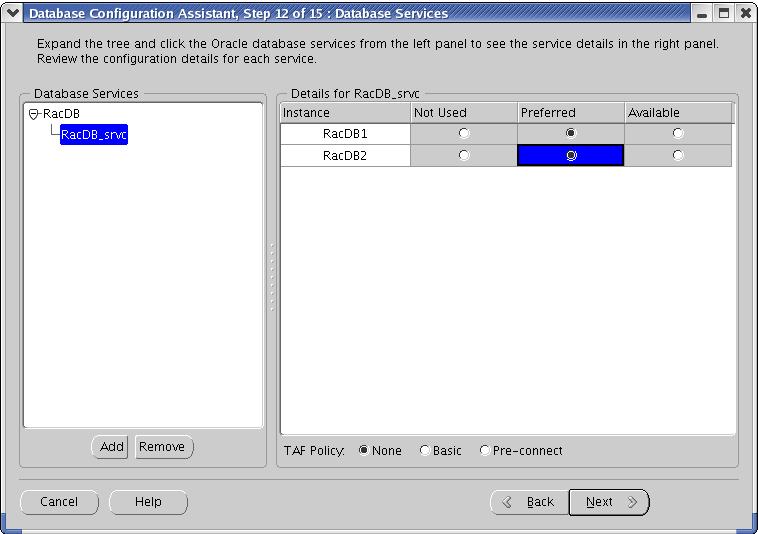Set RacDB2 to Not Used
Screen dimensions: 758x534
pyautogui.click(x=463, y=155)
